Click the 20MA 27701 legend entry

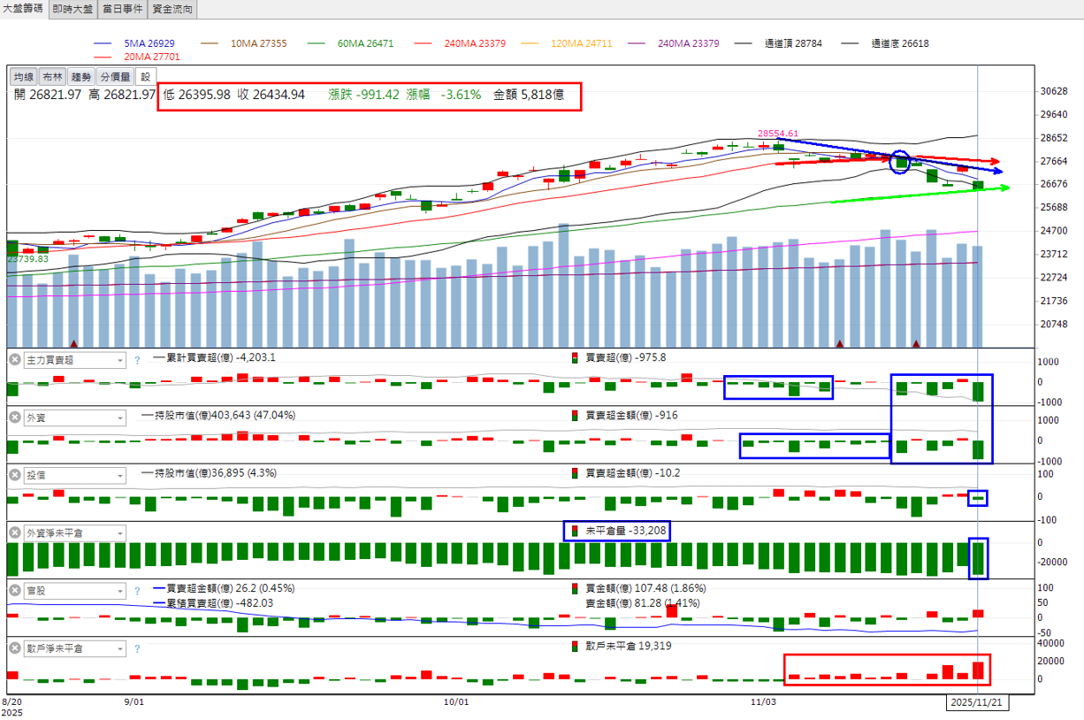click(136, 57)
